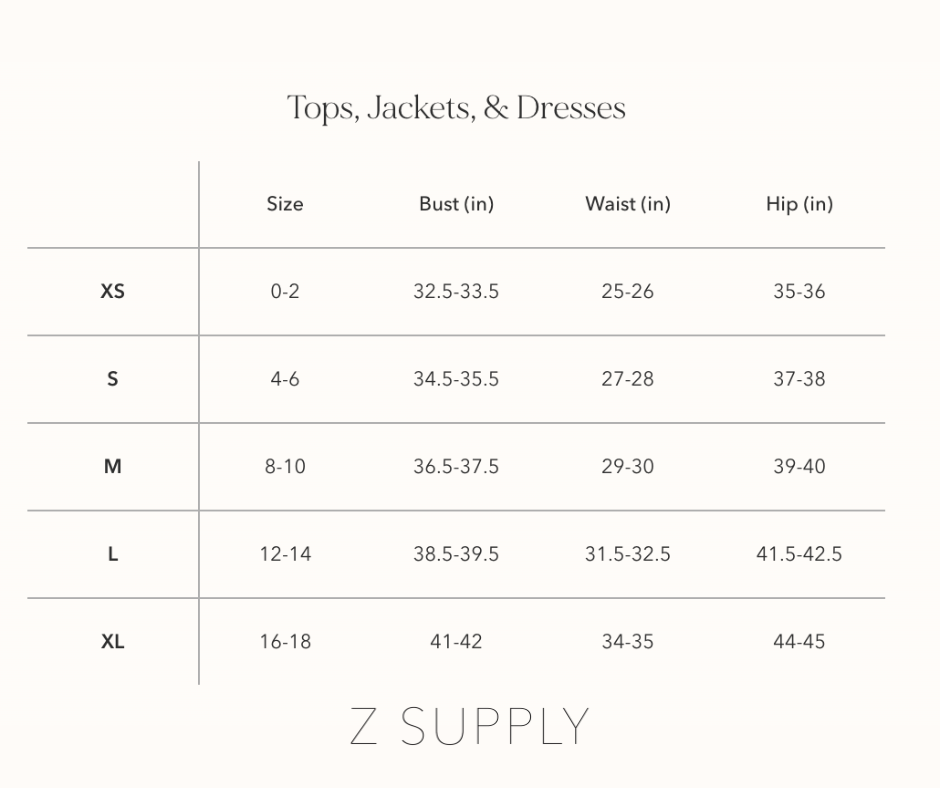Click the 34.5-35.5 bust measurement

pos(456,379)
